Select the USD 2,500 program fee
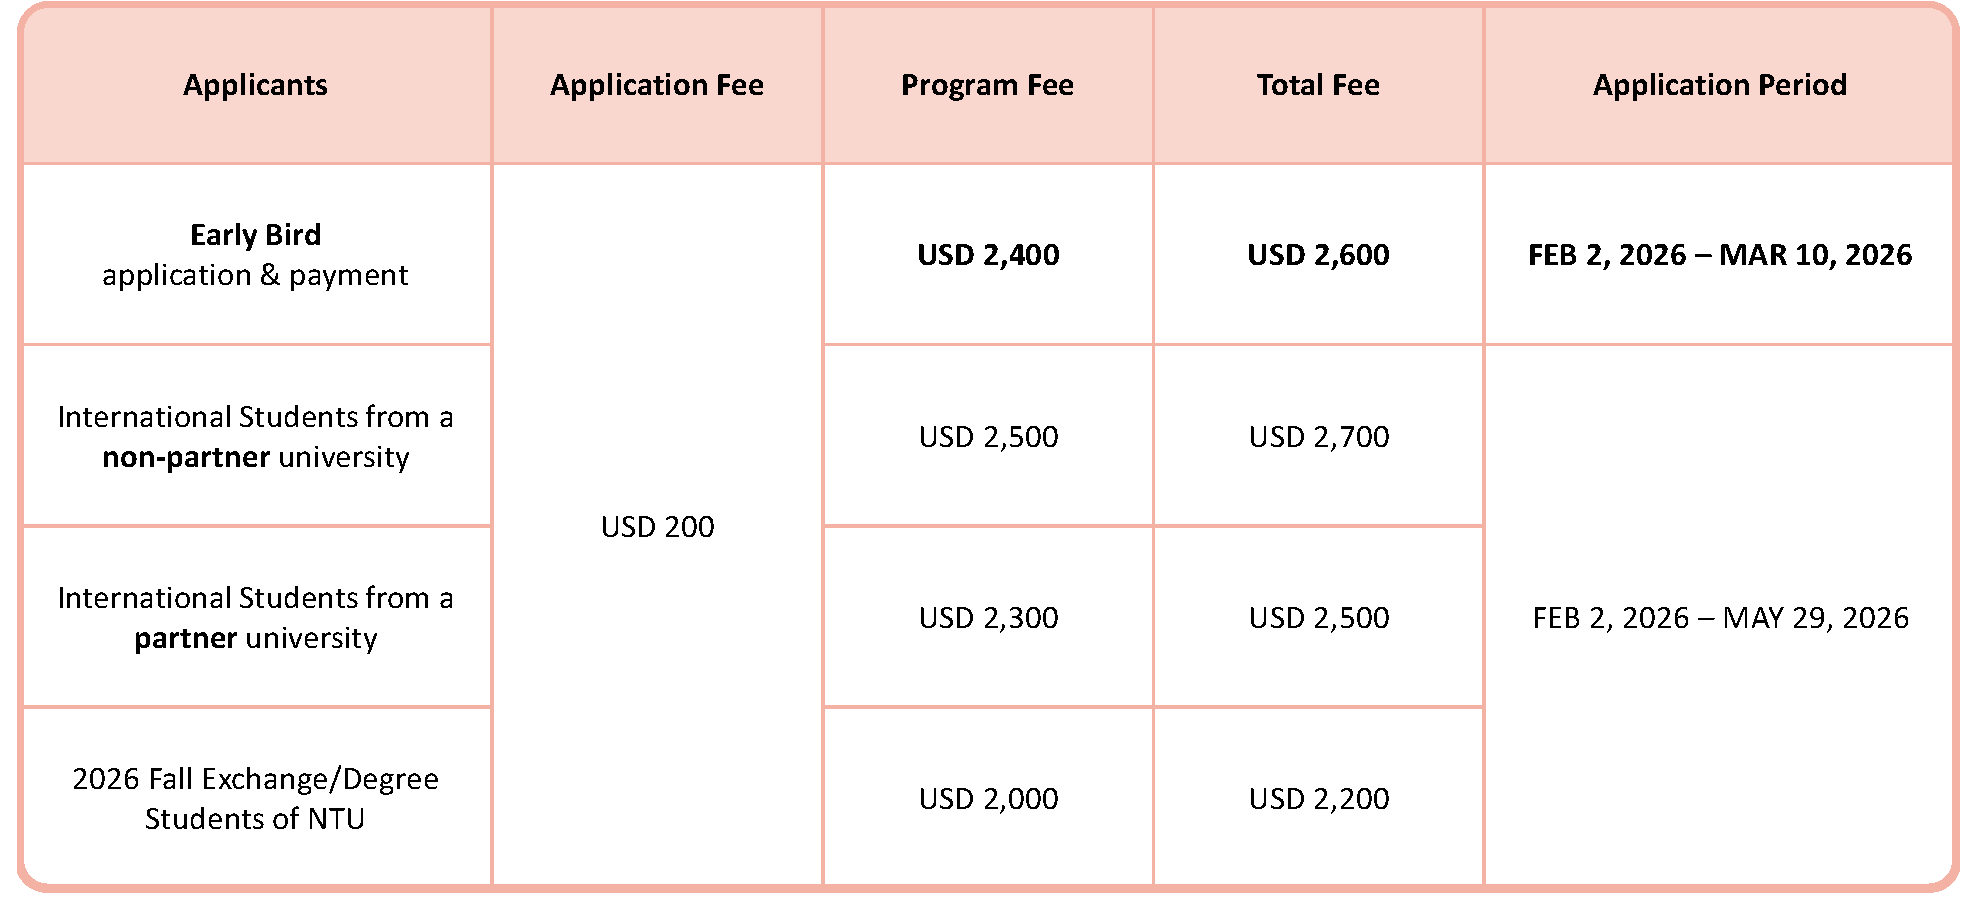Screen dimensions: 1971x920 [988, 437]
